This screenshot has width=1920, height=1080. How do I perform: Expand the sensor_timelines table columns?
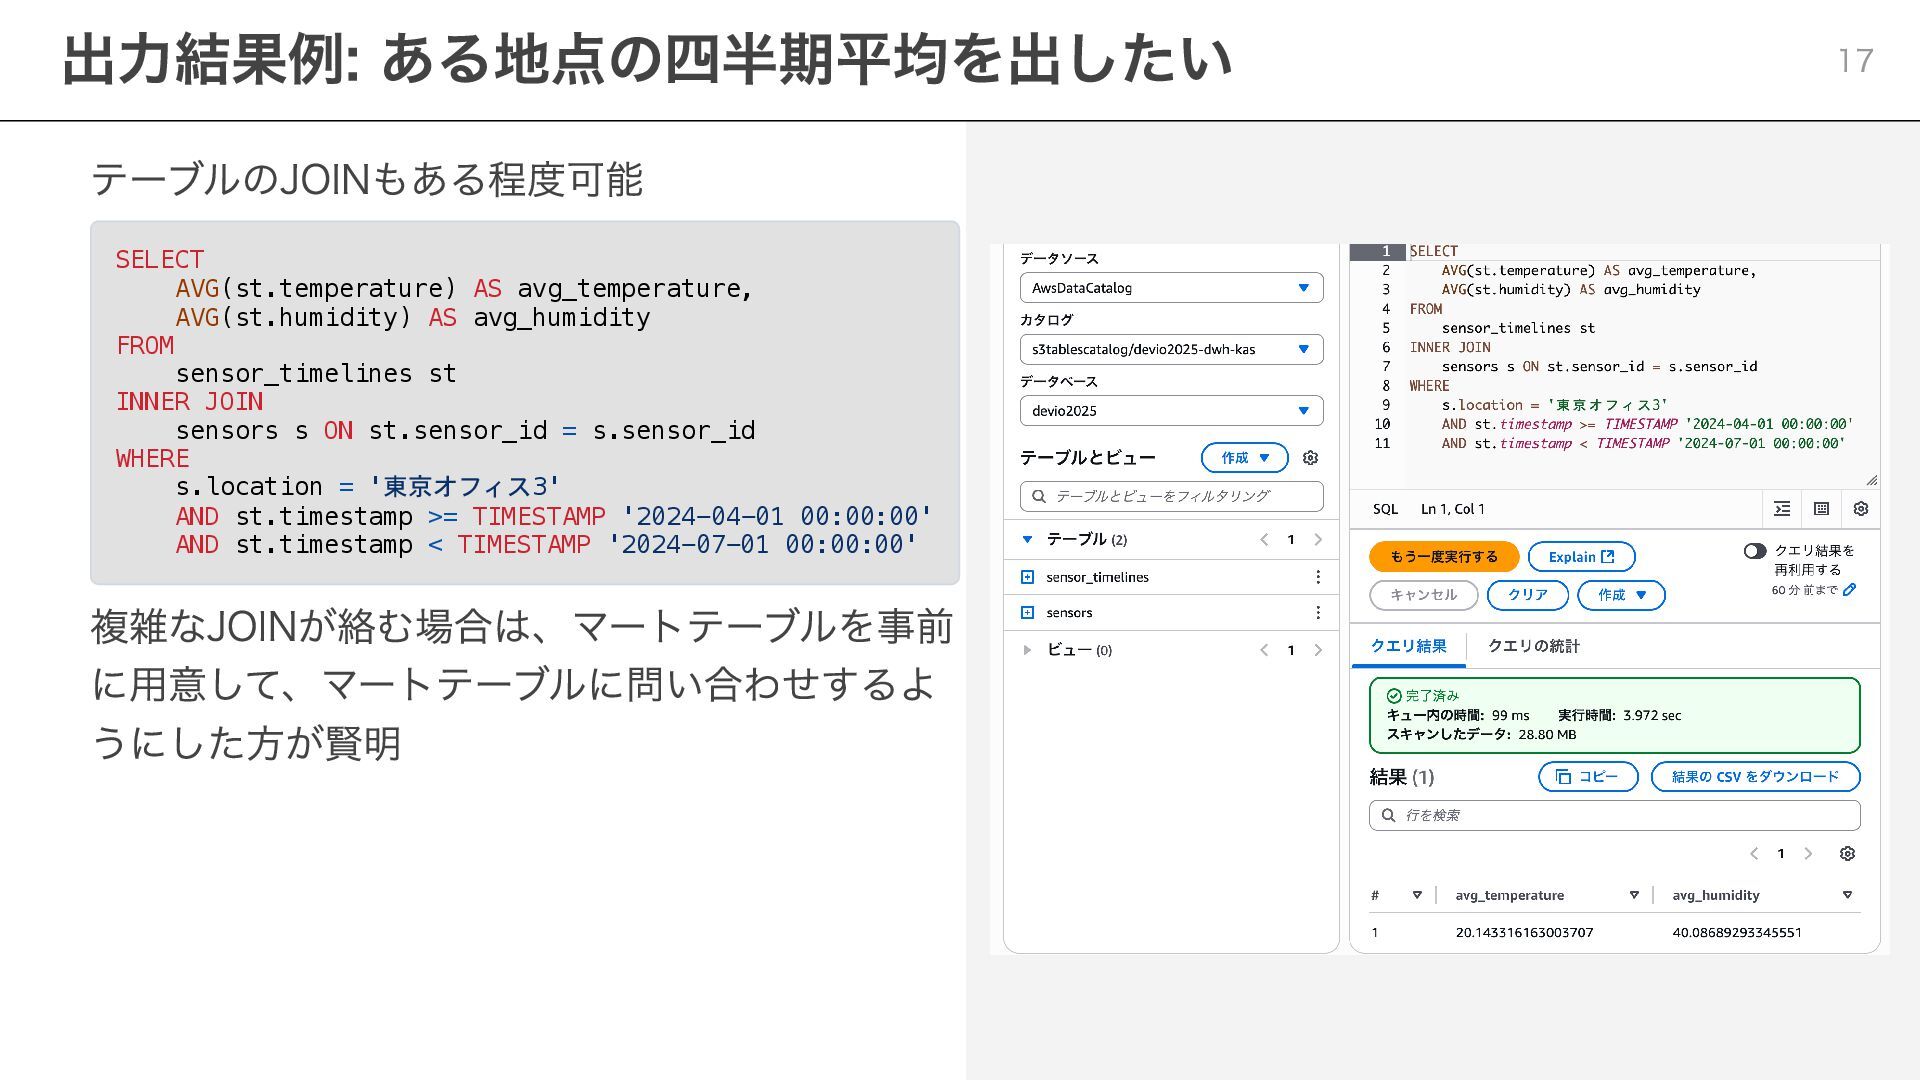[x=1027, y=577]
